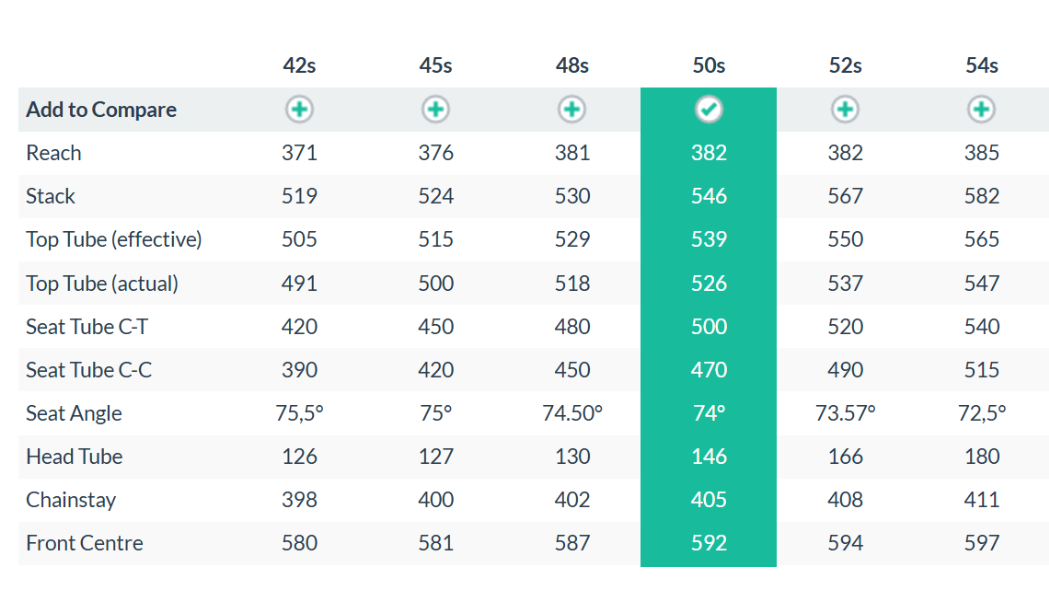1049x590 pixels.
Task: Click the 73.57° seat angle value
Action: tap(845, 413)
